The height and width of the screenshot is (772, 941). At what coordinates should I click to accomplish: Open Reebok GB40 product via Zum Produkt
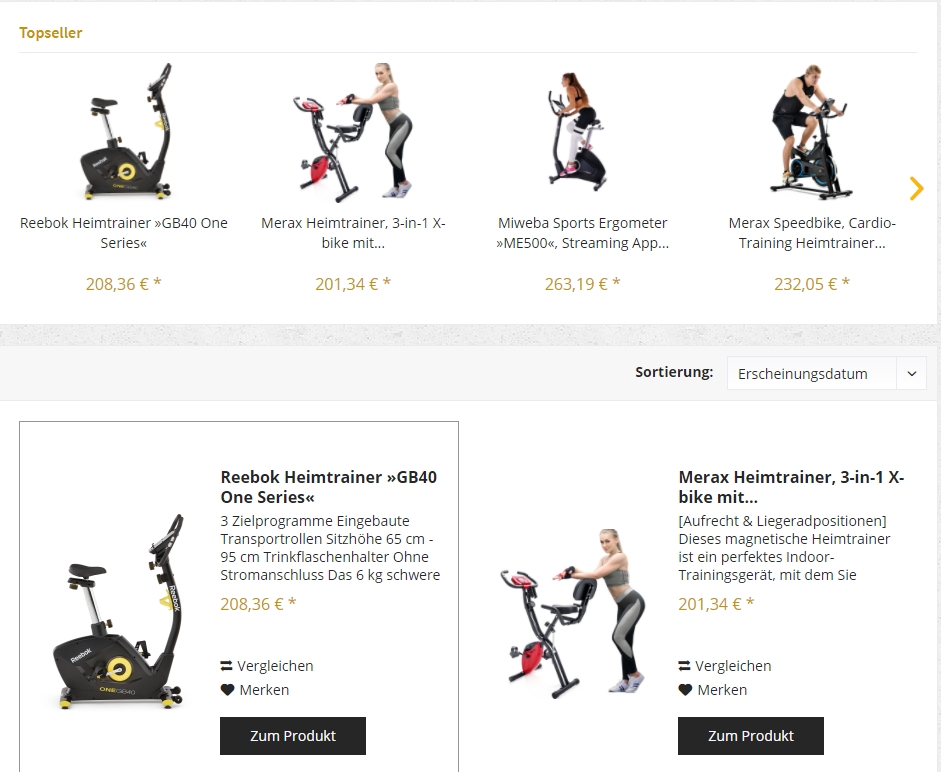pyautogui.click(x=293, y=735)
